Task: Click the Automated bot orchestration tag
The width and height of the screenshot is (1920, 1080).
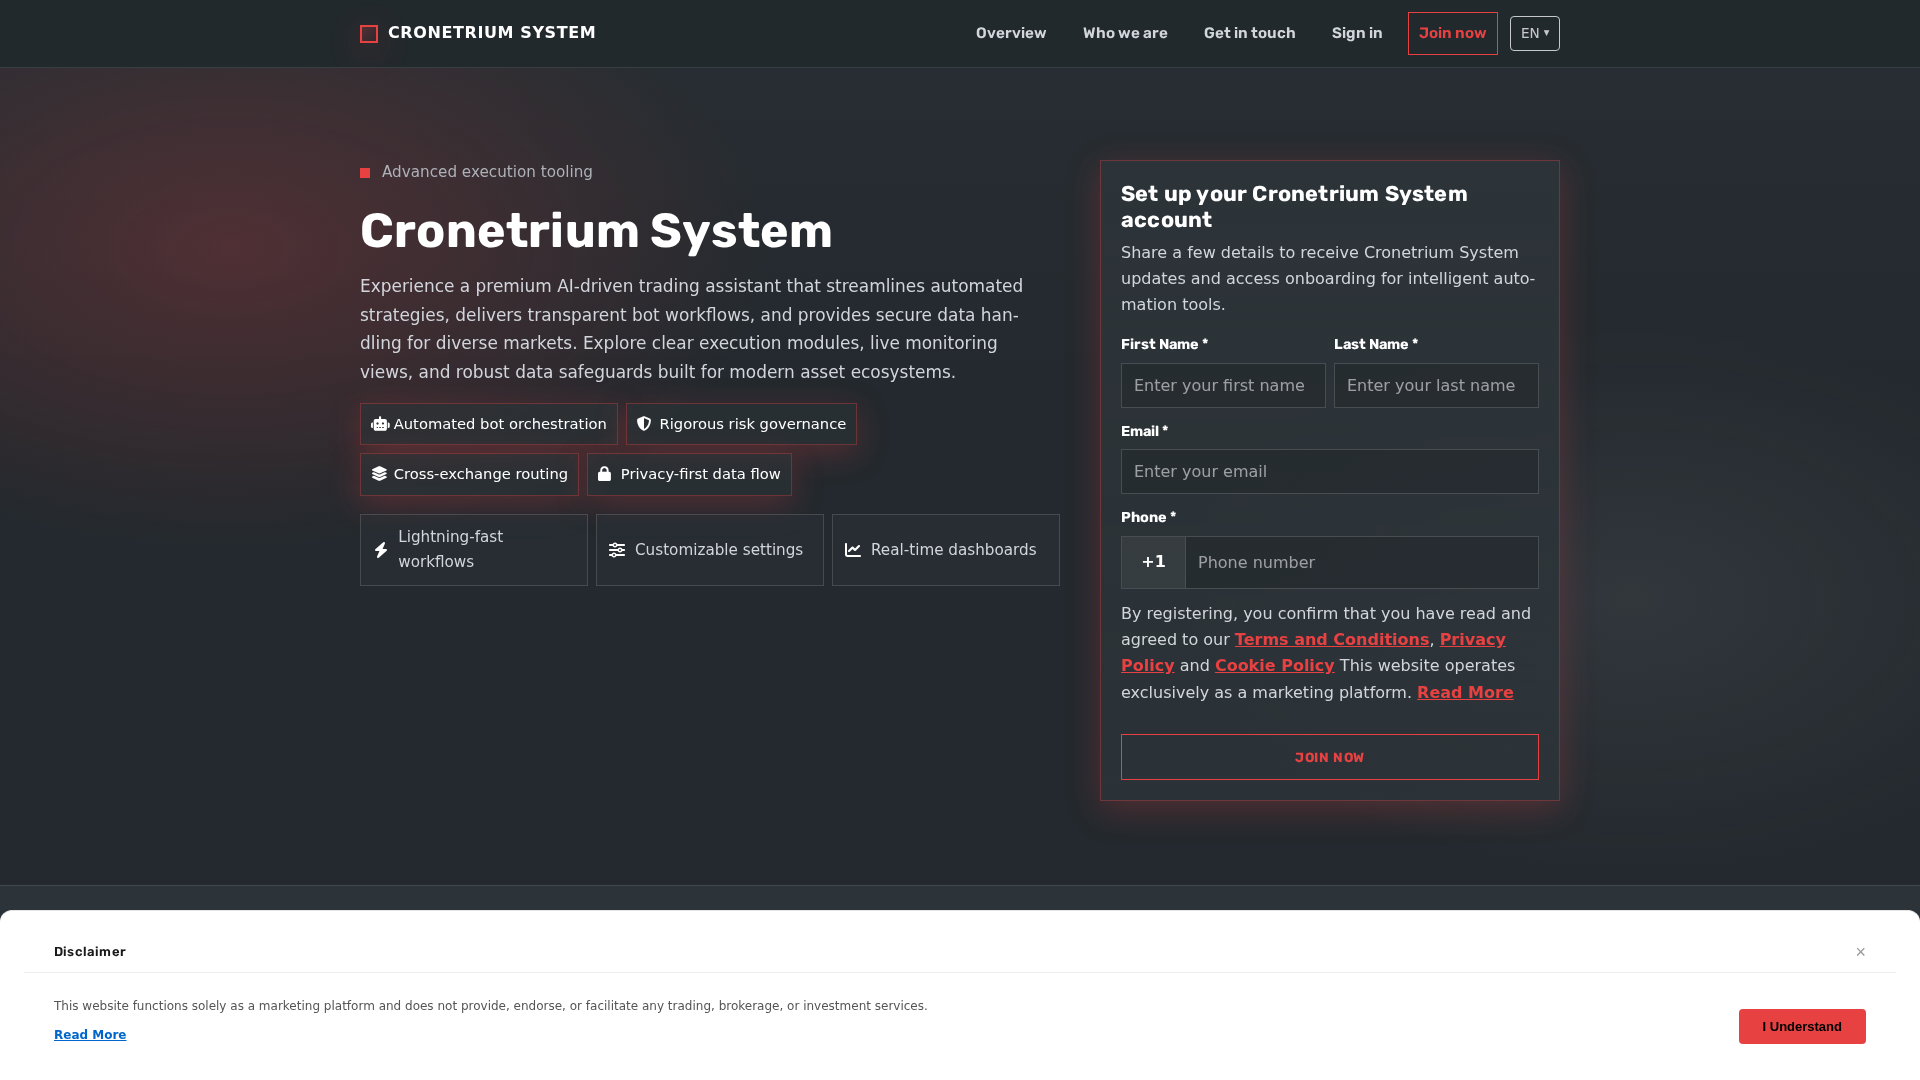Action: 489,424
